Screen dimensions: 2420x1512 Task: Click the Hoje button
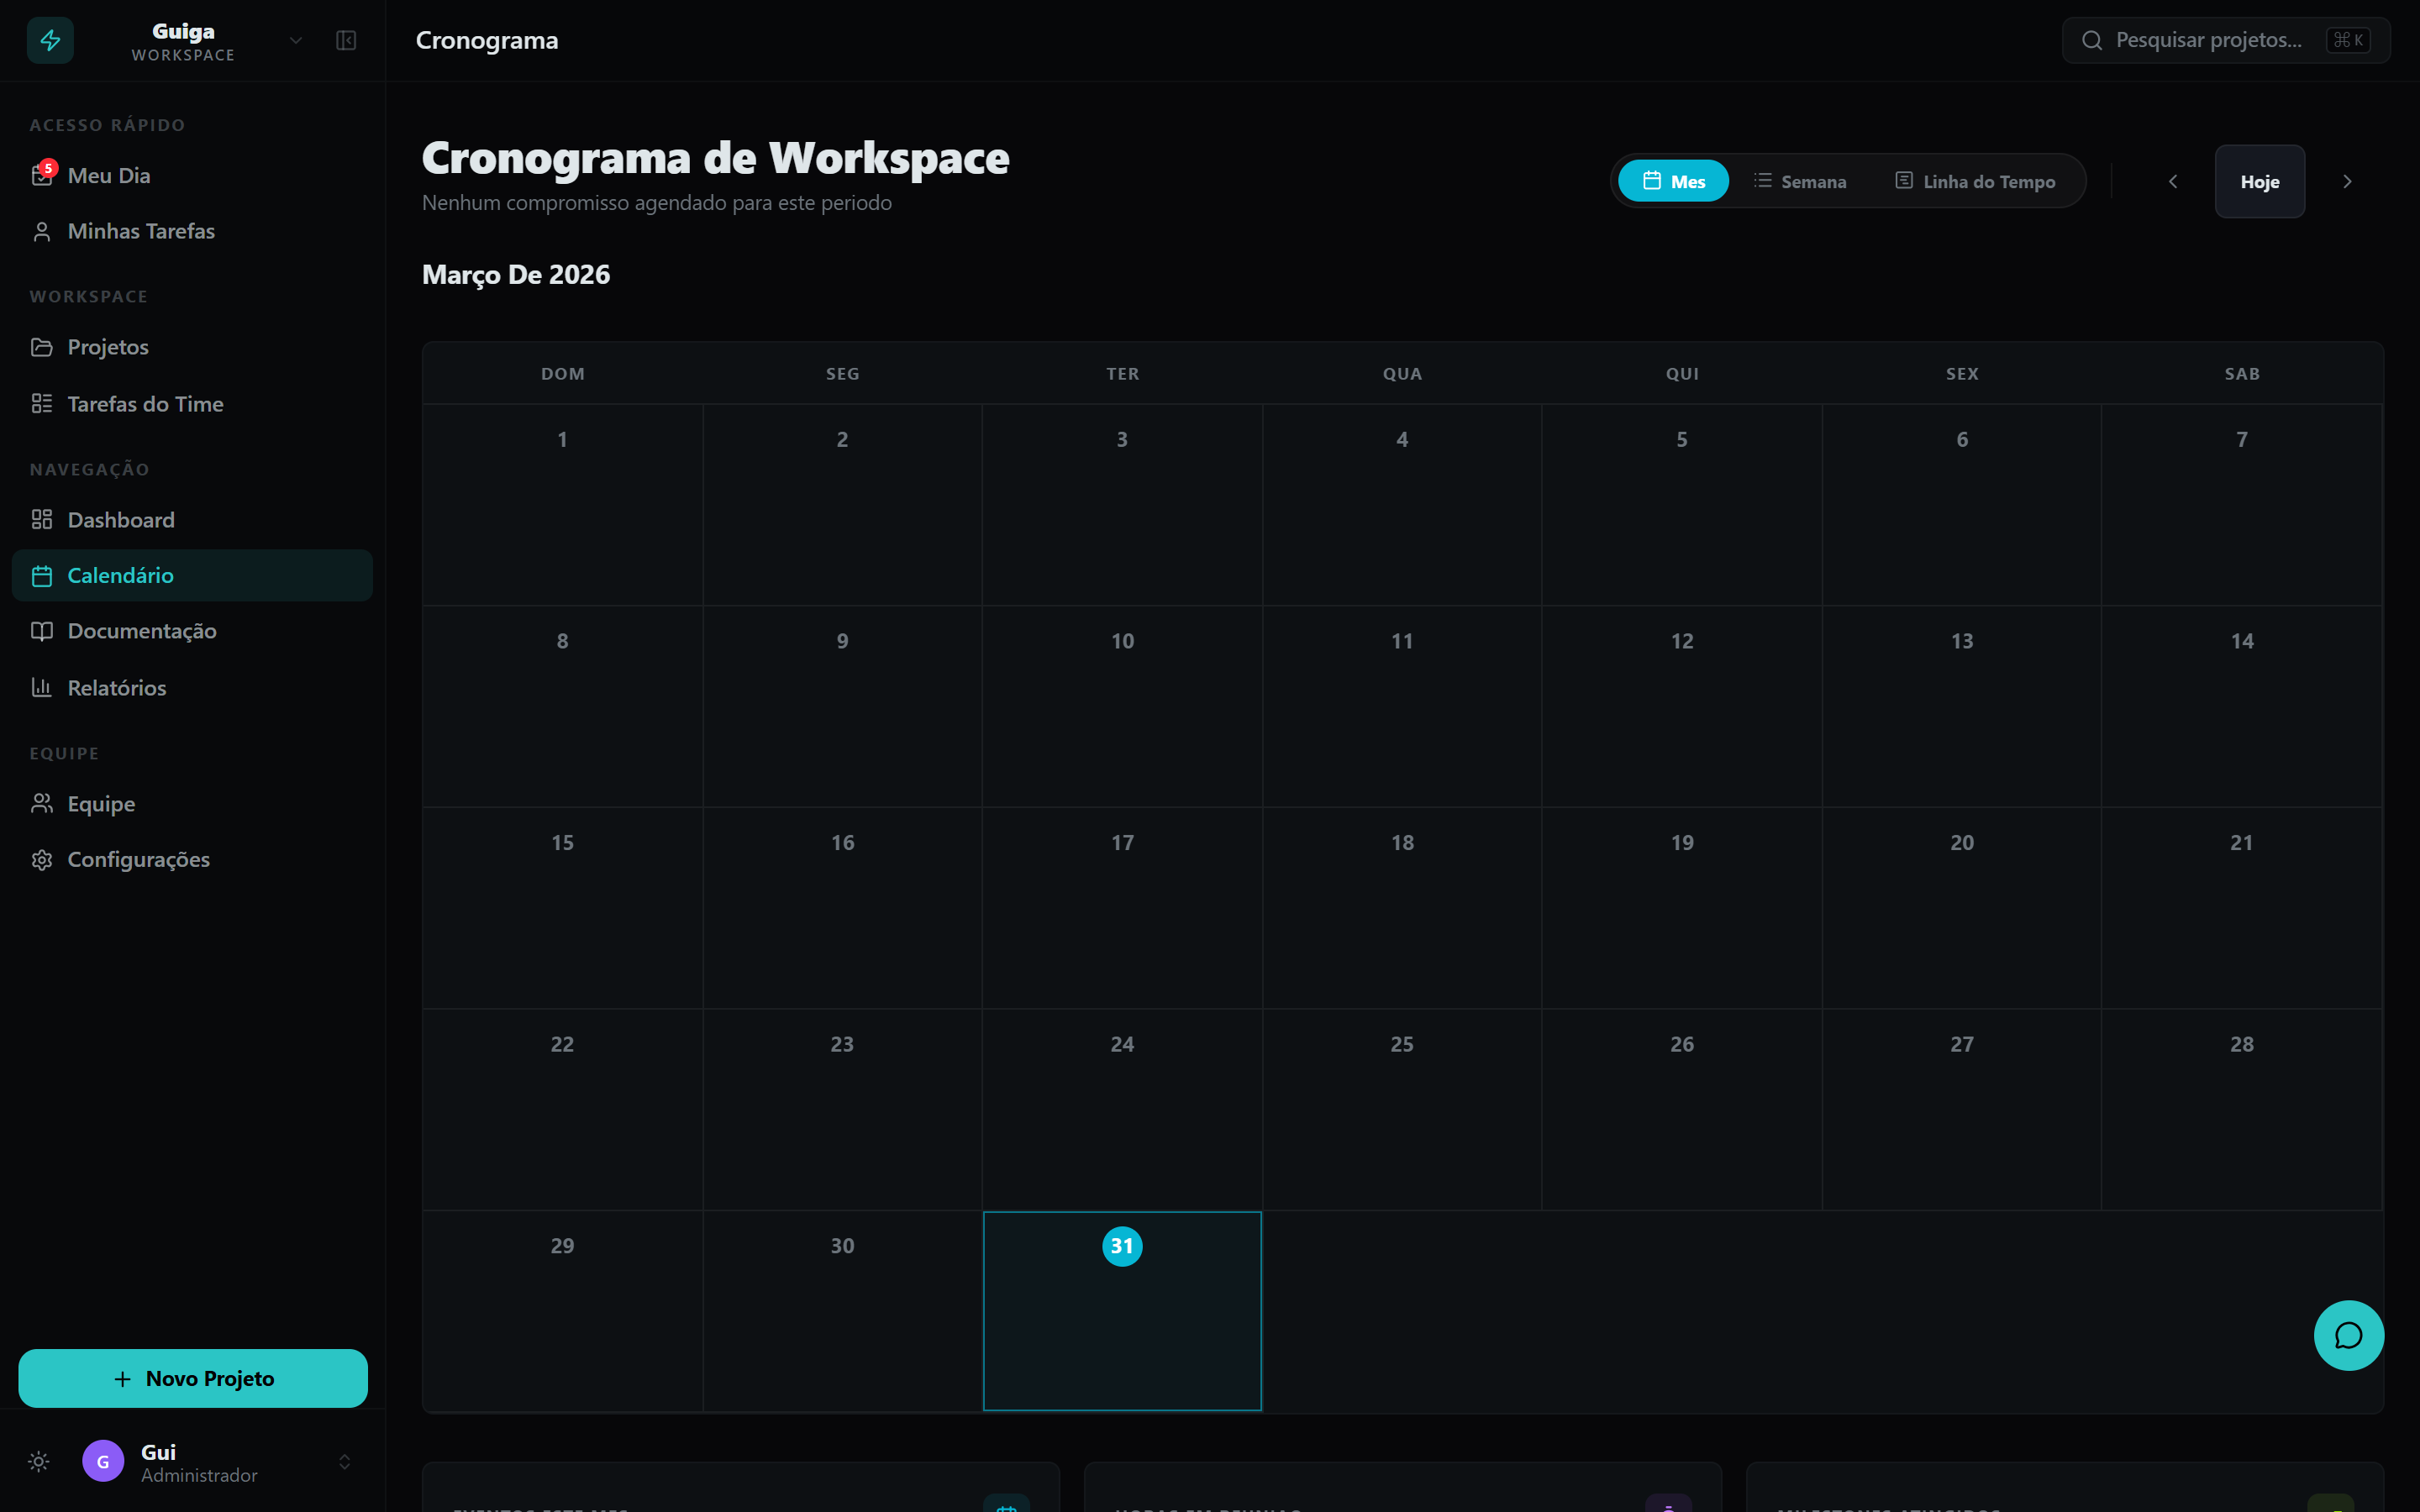pyautogui.click(x=2260, y=181)
